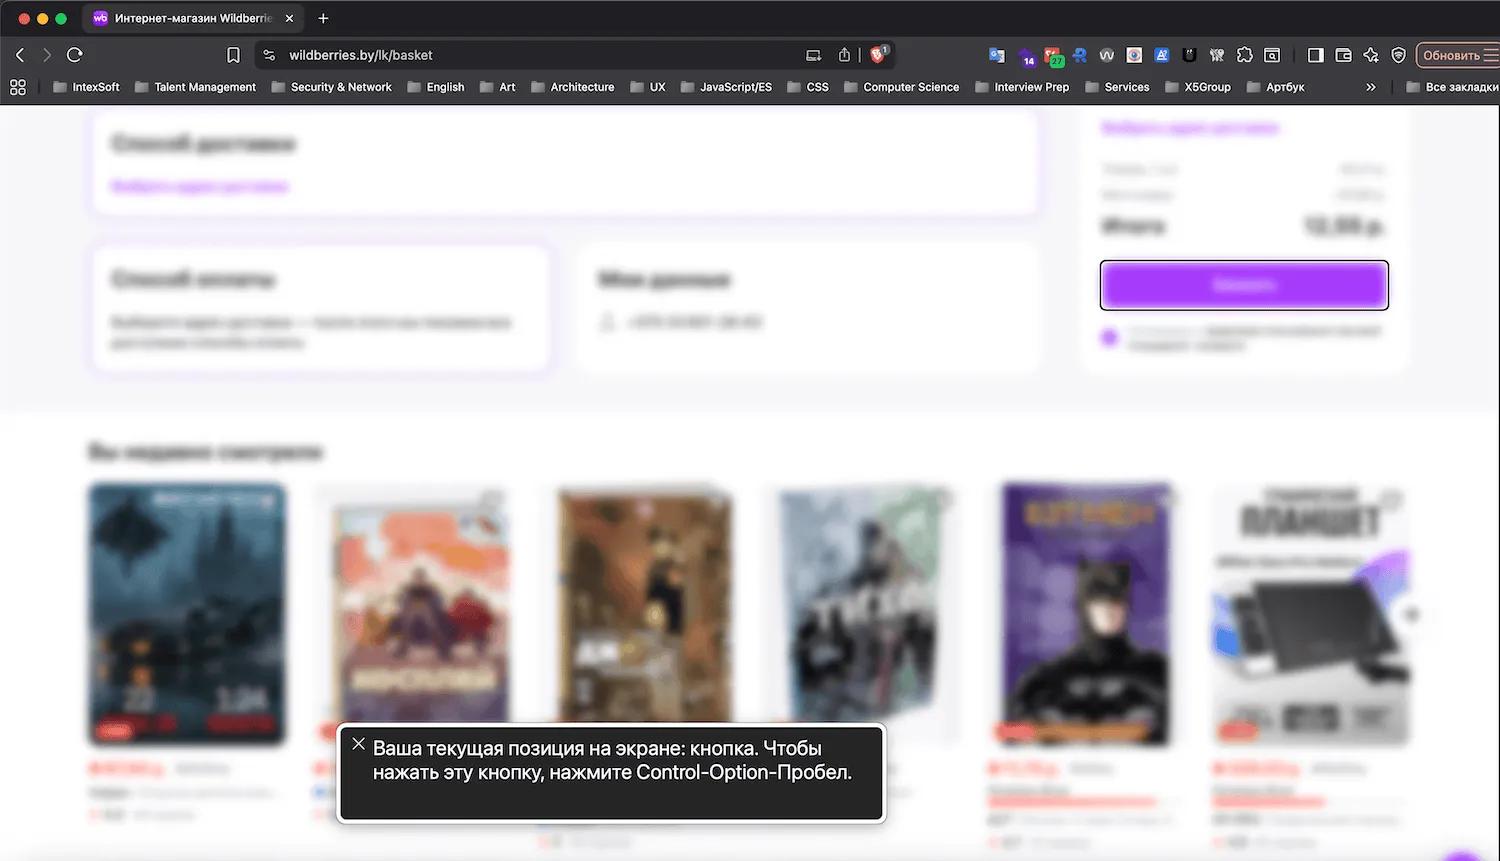Click the bookmark icon beside the address bar

pyautogui.click(x=233, y=55)
